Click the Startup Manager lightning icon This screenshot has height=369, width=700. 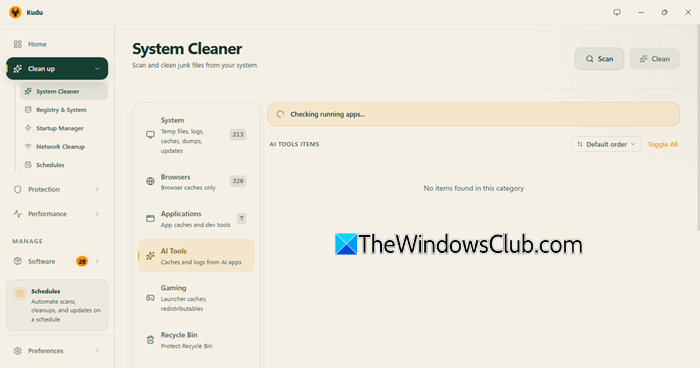pyautogui.click(x=28, y=128)
